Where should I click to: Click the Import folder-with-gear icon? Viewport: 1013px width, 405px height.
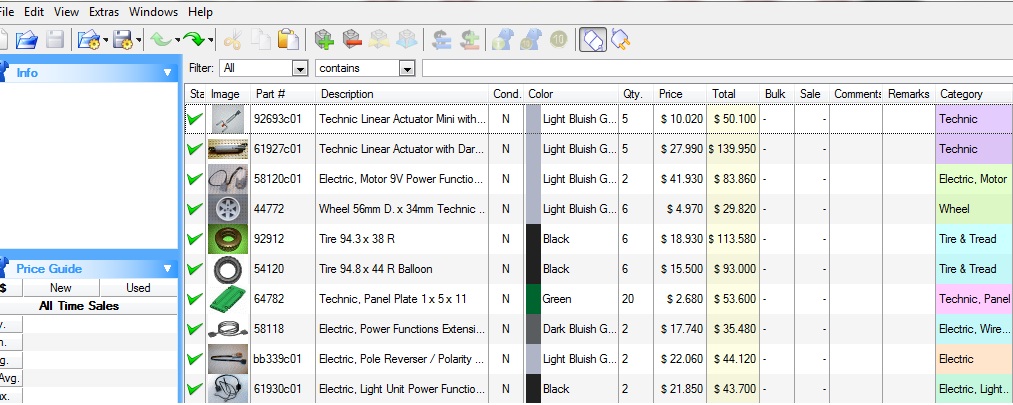[89, 40]
